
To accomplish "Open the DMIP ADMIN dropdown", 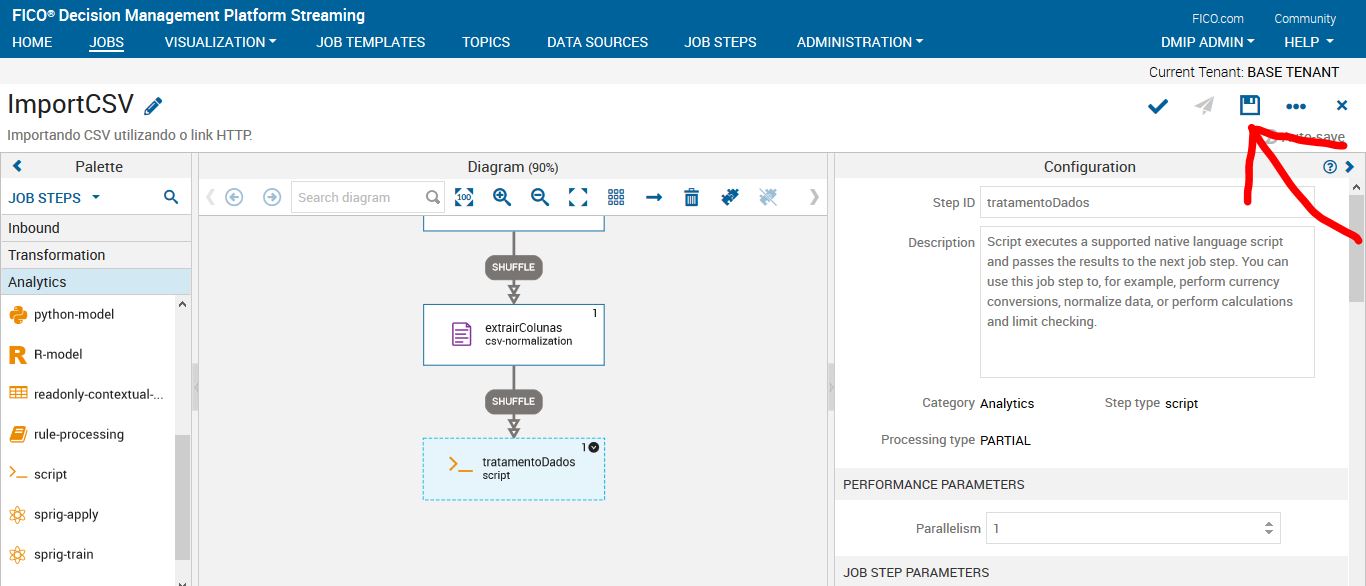I will (1207, 42).
